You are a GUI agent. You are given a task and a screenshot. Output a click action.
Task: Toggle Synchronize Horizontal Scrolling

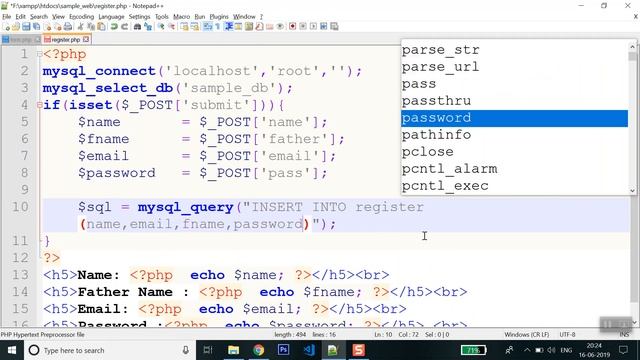pyautogui.click(x=195, y=27)
